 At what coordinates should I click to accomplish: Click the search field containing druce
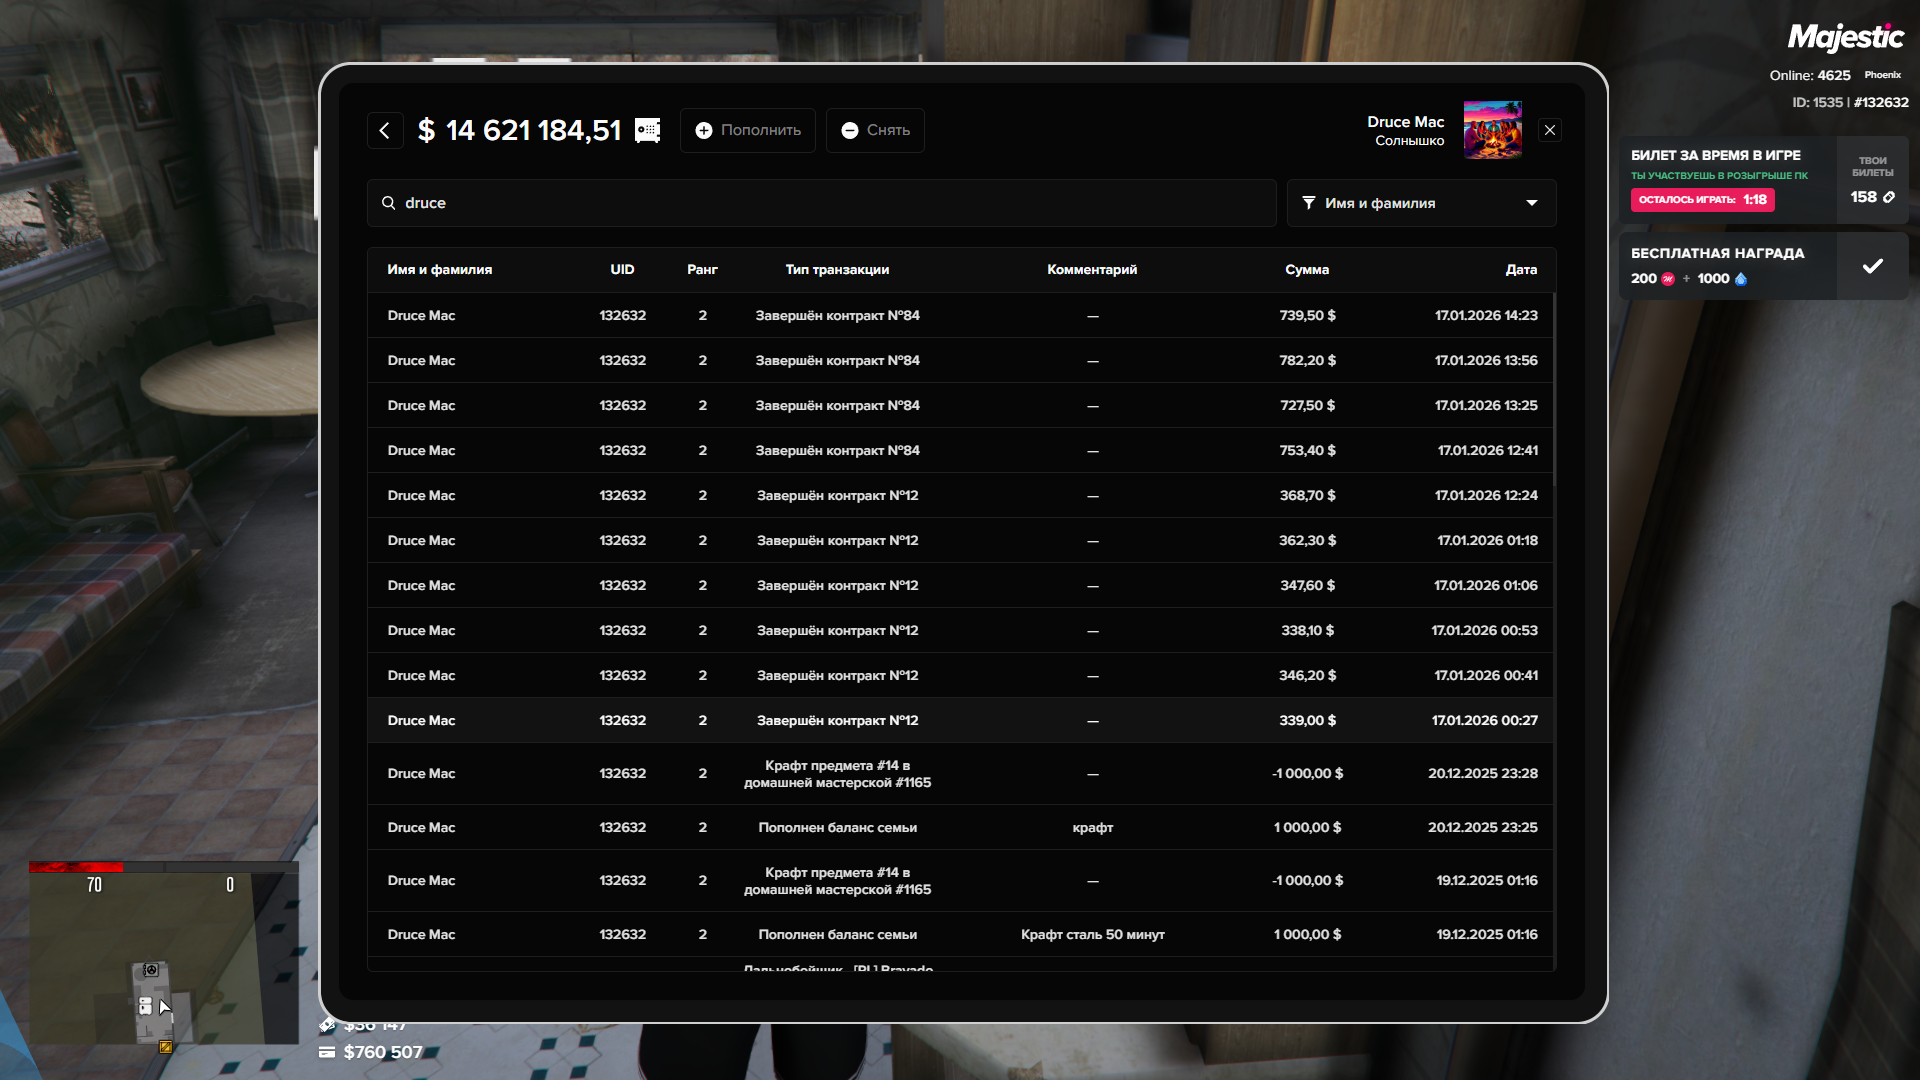point(820,203)
